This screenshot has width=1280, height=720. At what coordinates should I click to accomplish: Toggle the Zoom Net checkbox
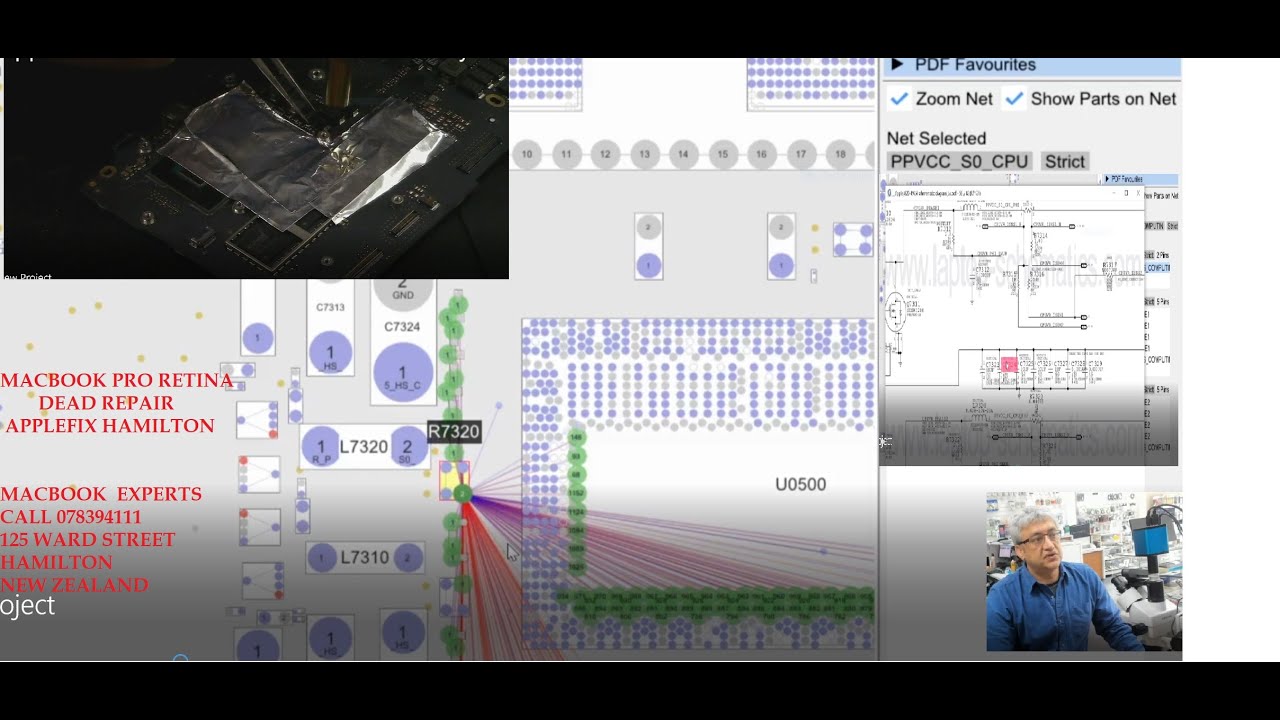point(899,98)
